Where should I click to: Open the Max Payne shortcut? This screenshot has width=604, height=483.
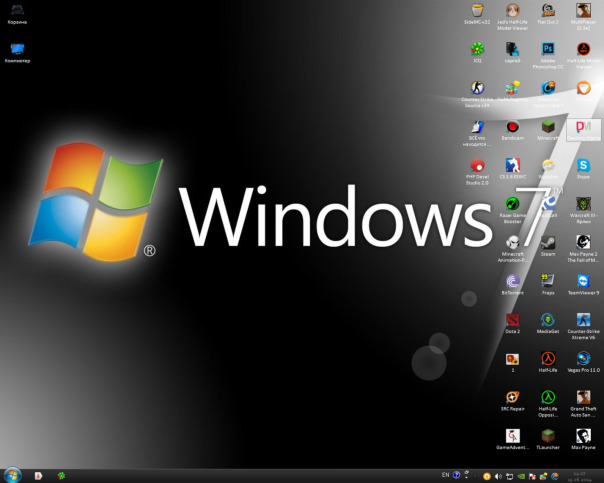click(583, 439)
